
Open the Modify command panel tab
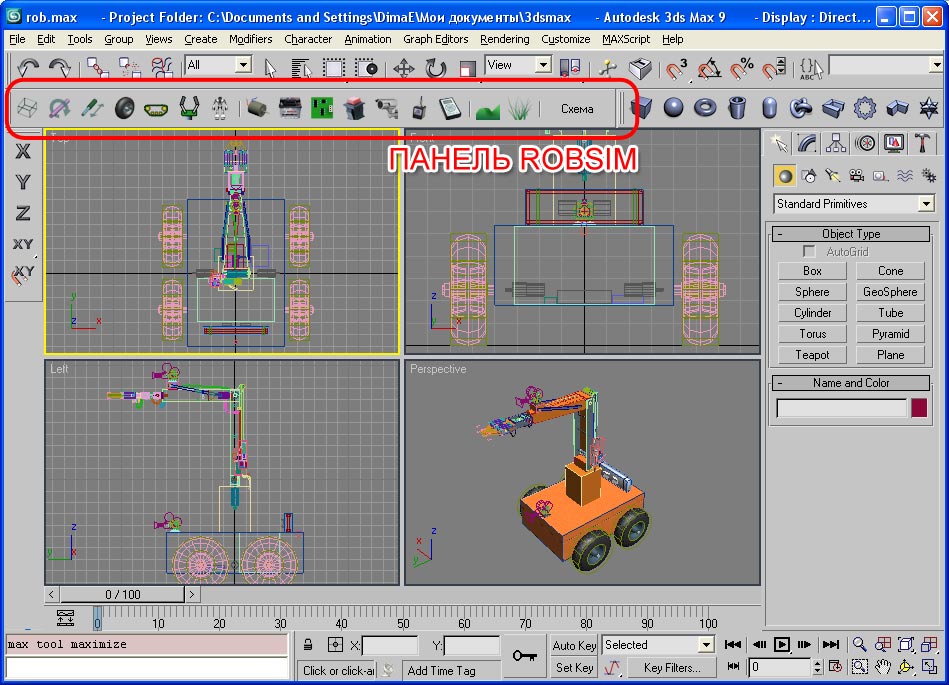(807, 143)
